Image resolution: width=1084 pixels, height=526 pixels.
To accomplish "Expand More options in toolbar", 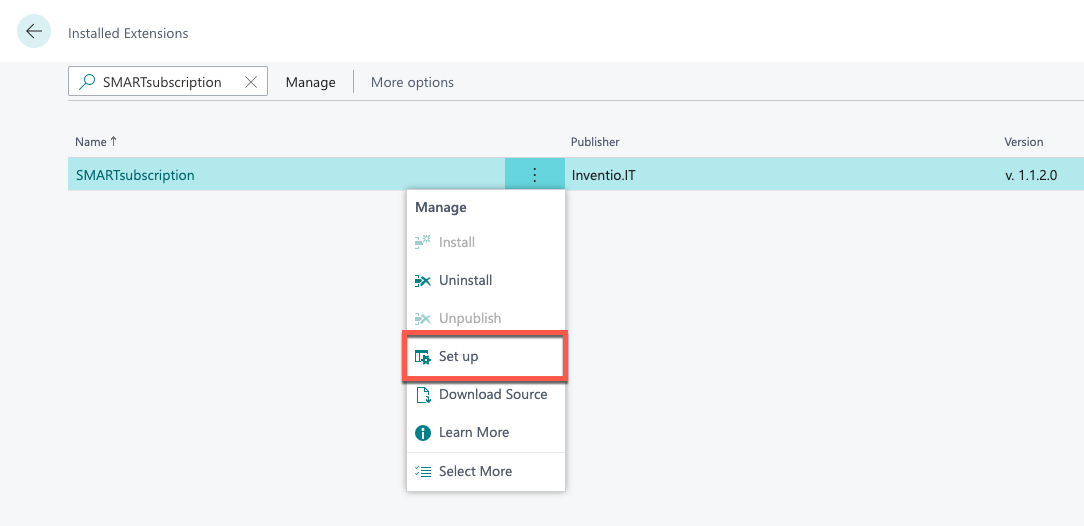I will 412,82.
